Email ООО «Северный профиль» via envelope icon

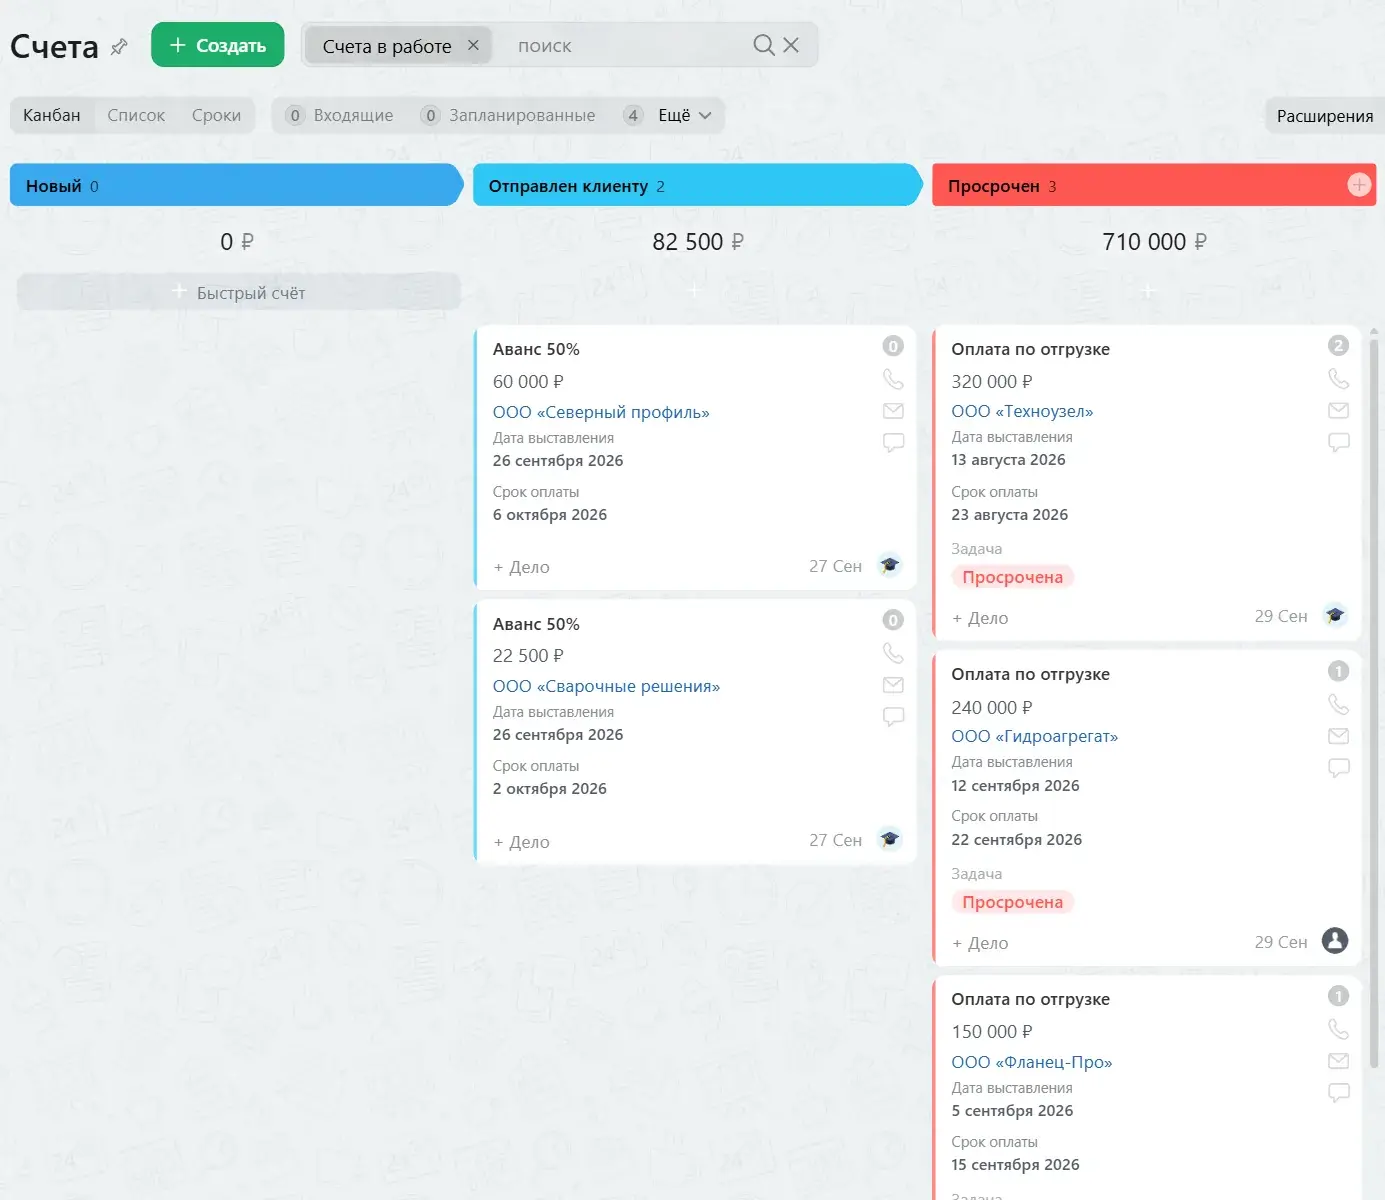click(x=893, y=411)
